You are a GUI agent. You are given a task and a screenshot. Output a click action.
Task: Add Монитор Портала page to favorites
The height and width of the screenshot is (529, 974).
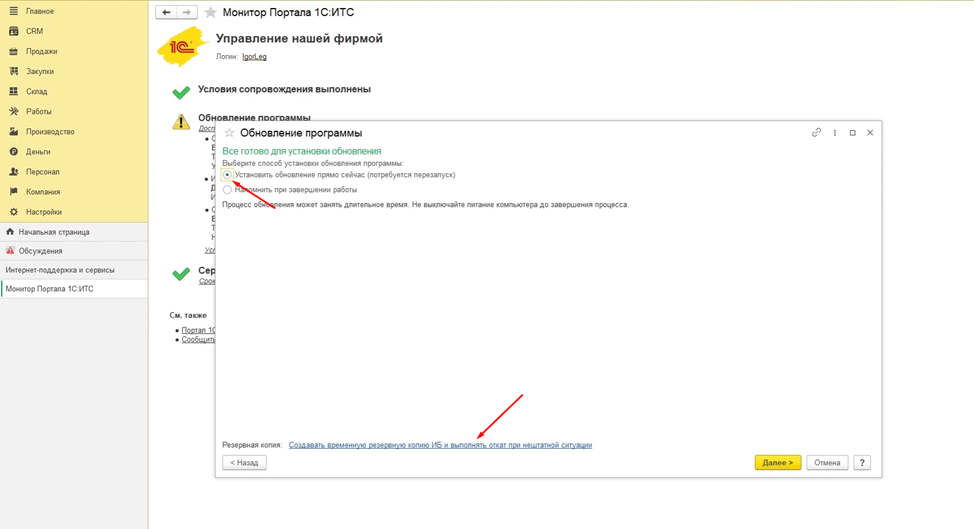pyautogui.click(x=211, y=12)
